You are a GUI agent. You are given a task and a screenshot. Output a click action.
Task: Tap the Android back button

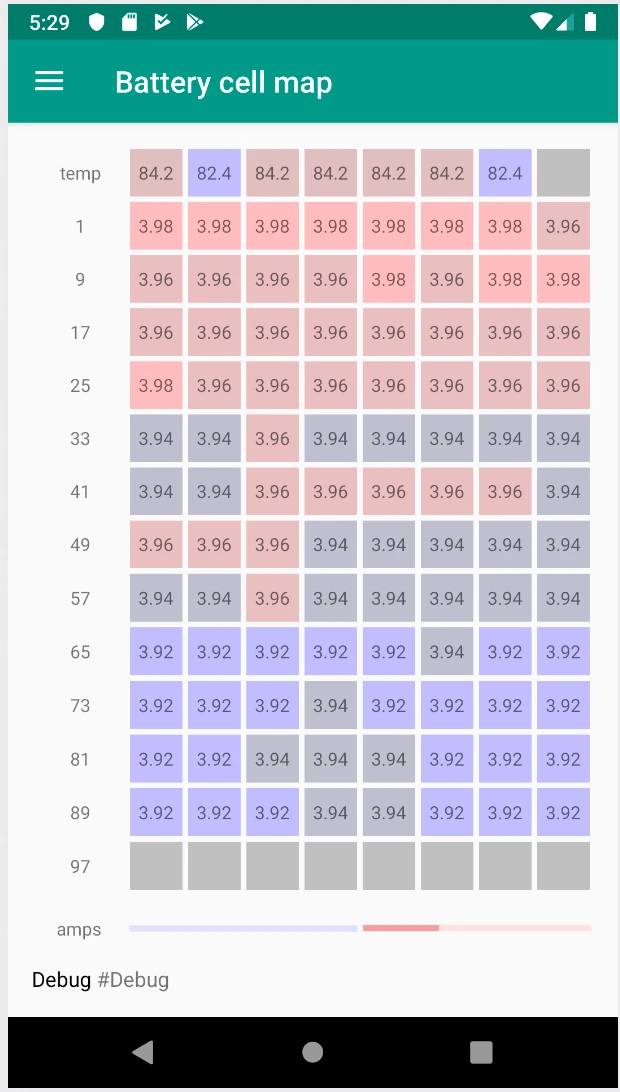143,1051
